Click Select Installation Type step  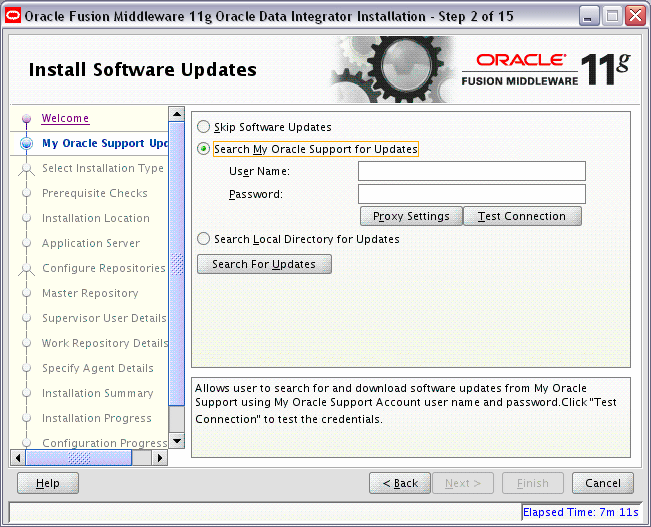(103, 168)
